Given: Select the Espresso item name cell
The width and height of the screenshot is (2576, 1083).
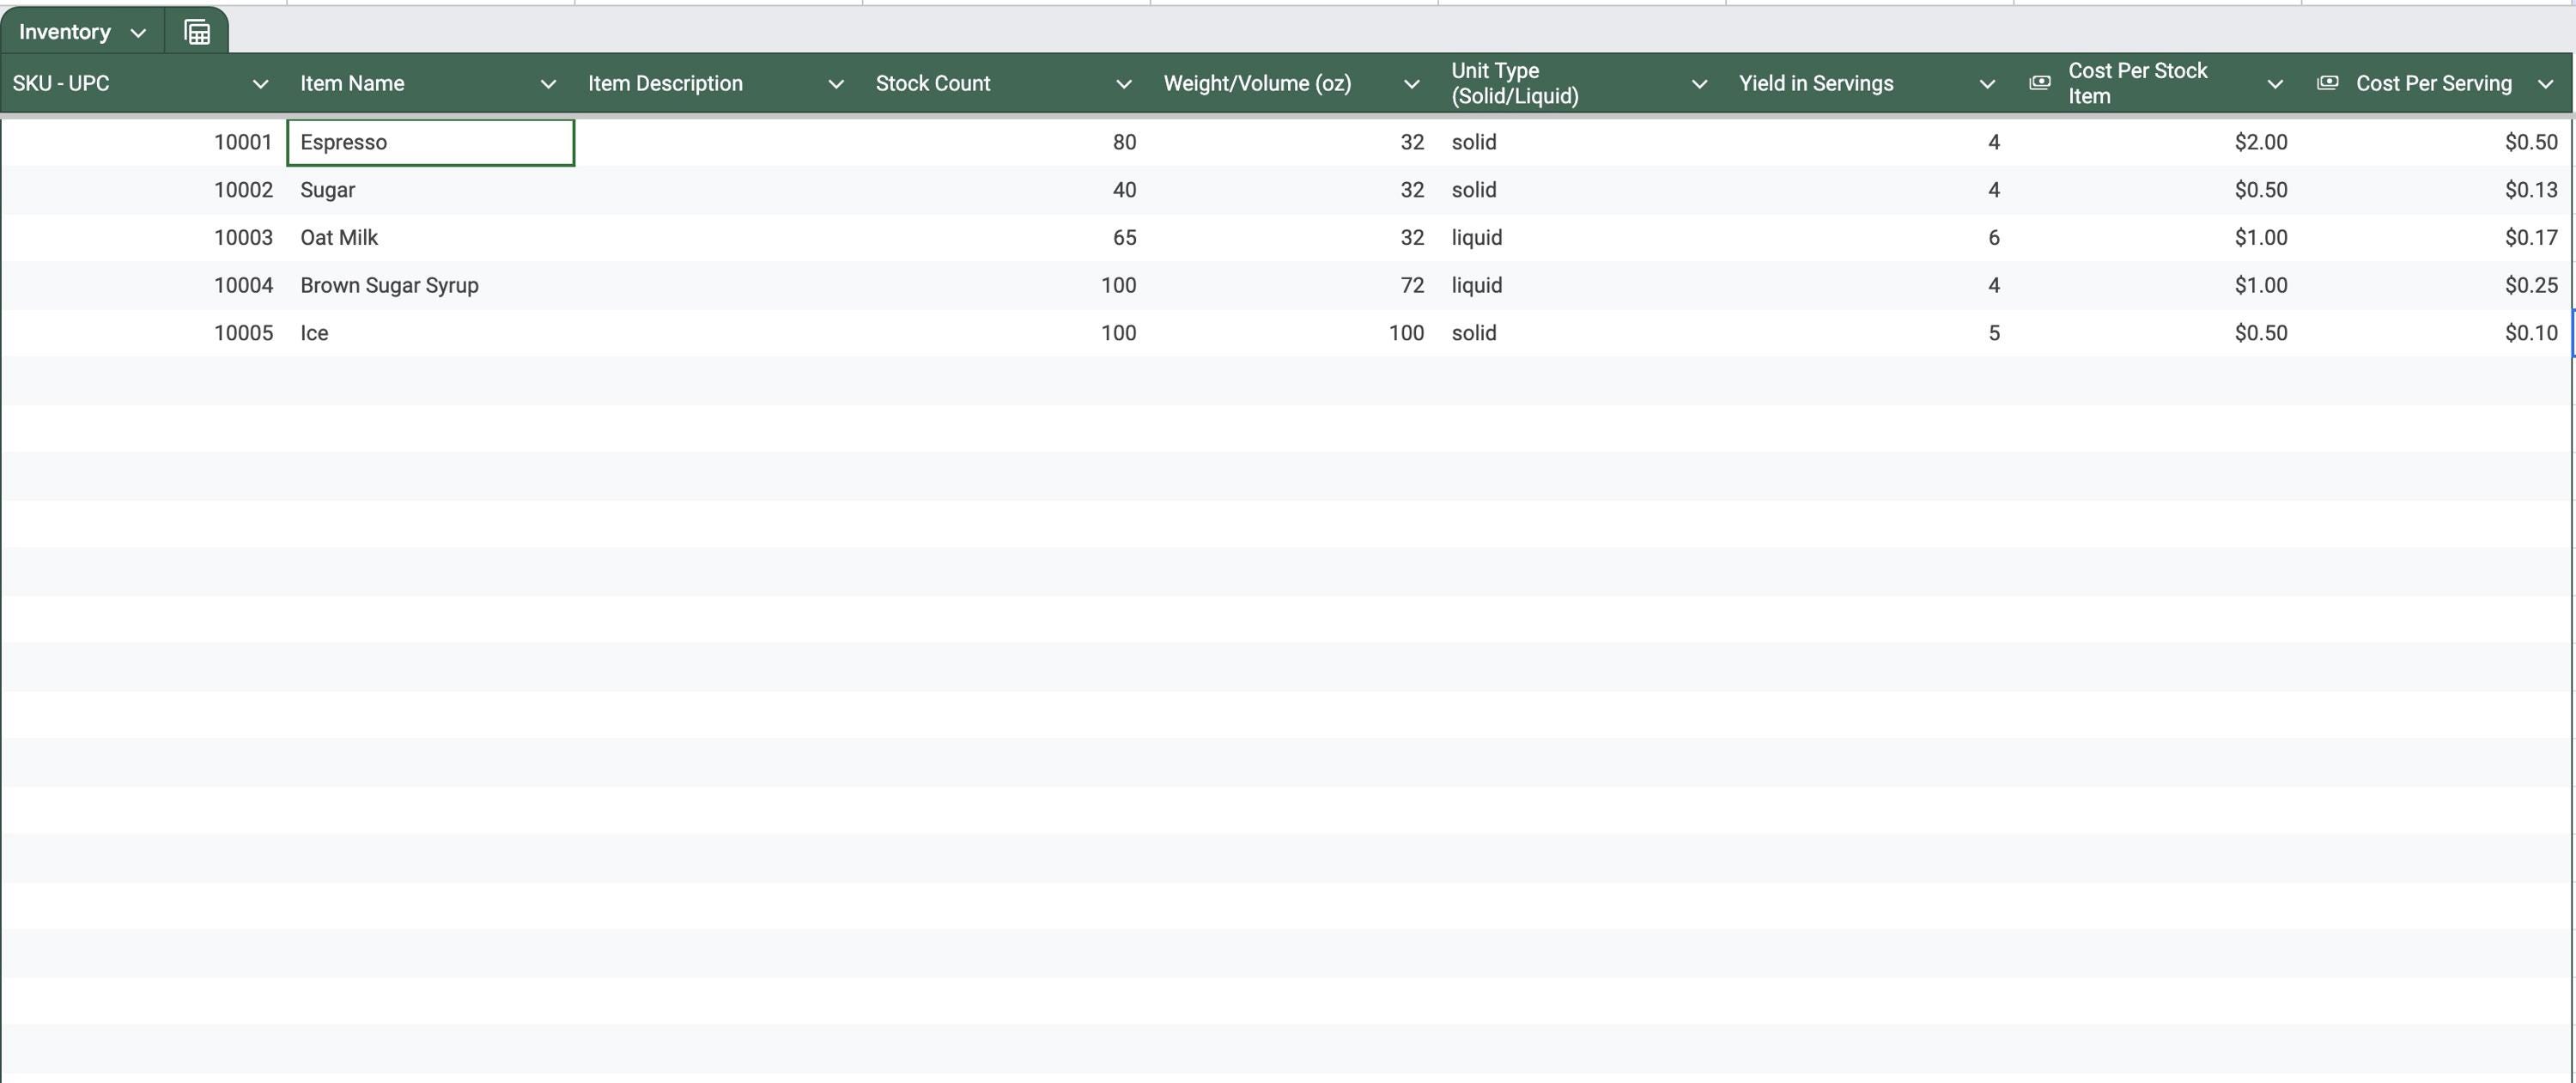Looking at the screenshot, I should coord(430,142).
